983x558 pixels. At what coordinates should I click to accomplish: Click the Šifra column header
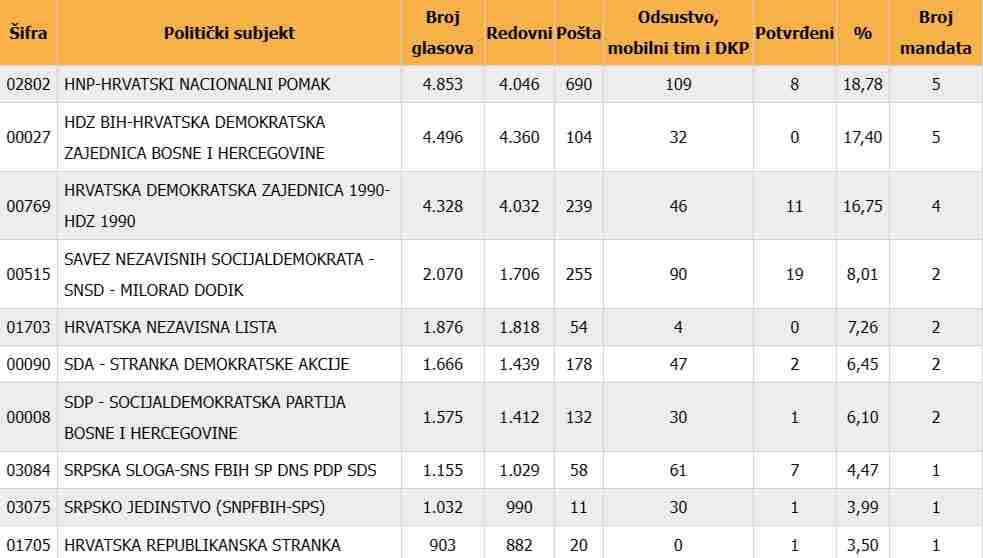click(27, 33)
